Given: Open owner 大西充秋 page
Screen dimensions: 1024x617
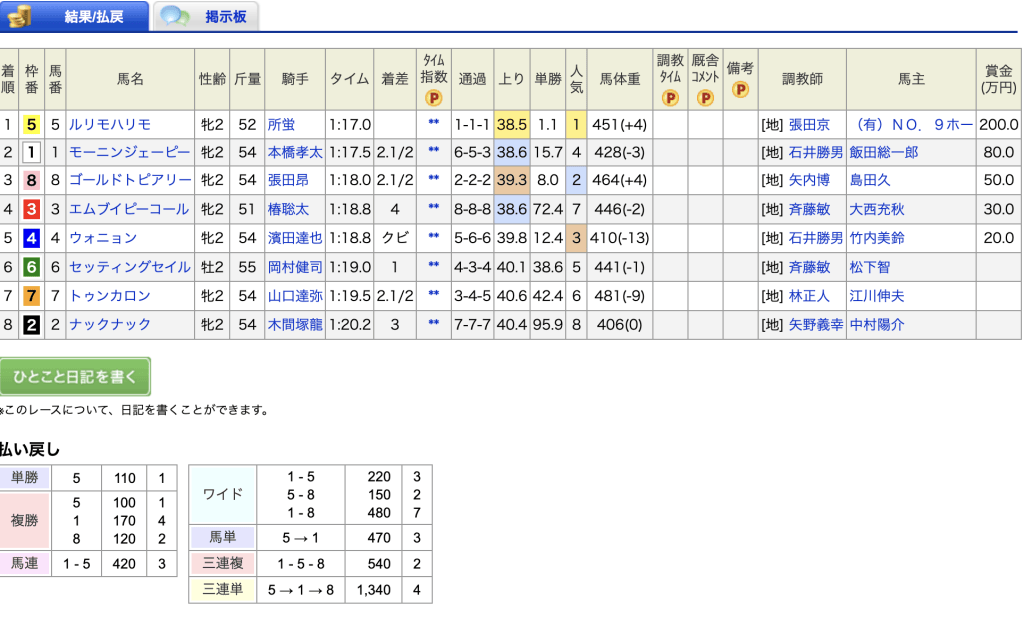Looking at the screenshot, I should pos(877,210).
